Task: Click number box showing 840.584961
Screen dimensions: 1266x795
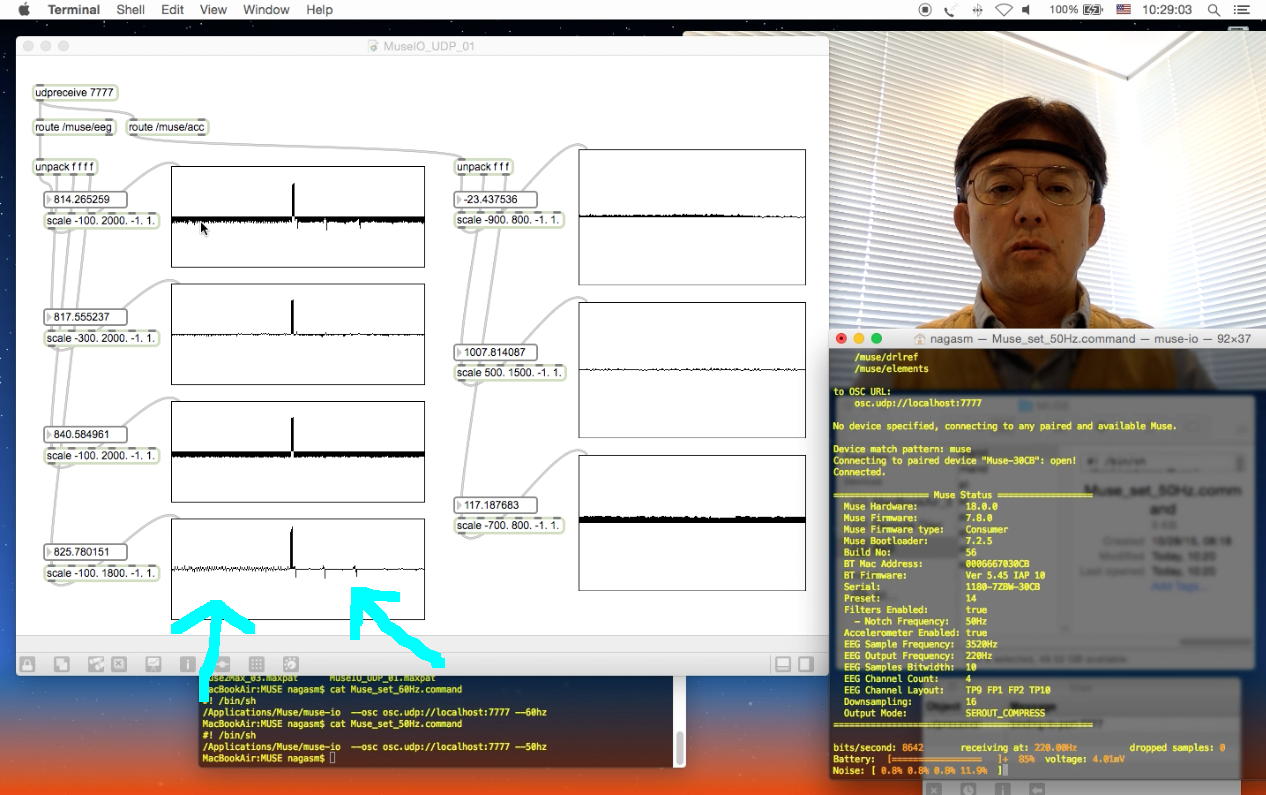Action: pos(85,434)
